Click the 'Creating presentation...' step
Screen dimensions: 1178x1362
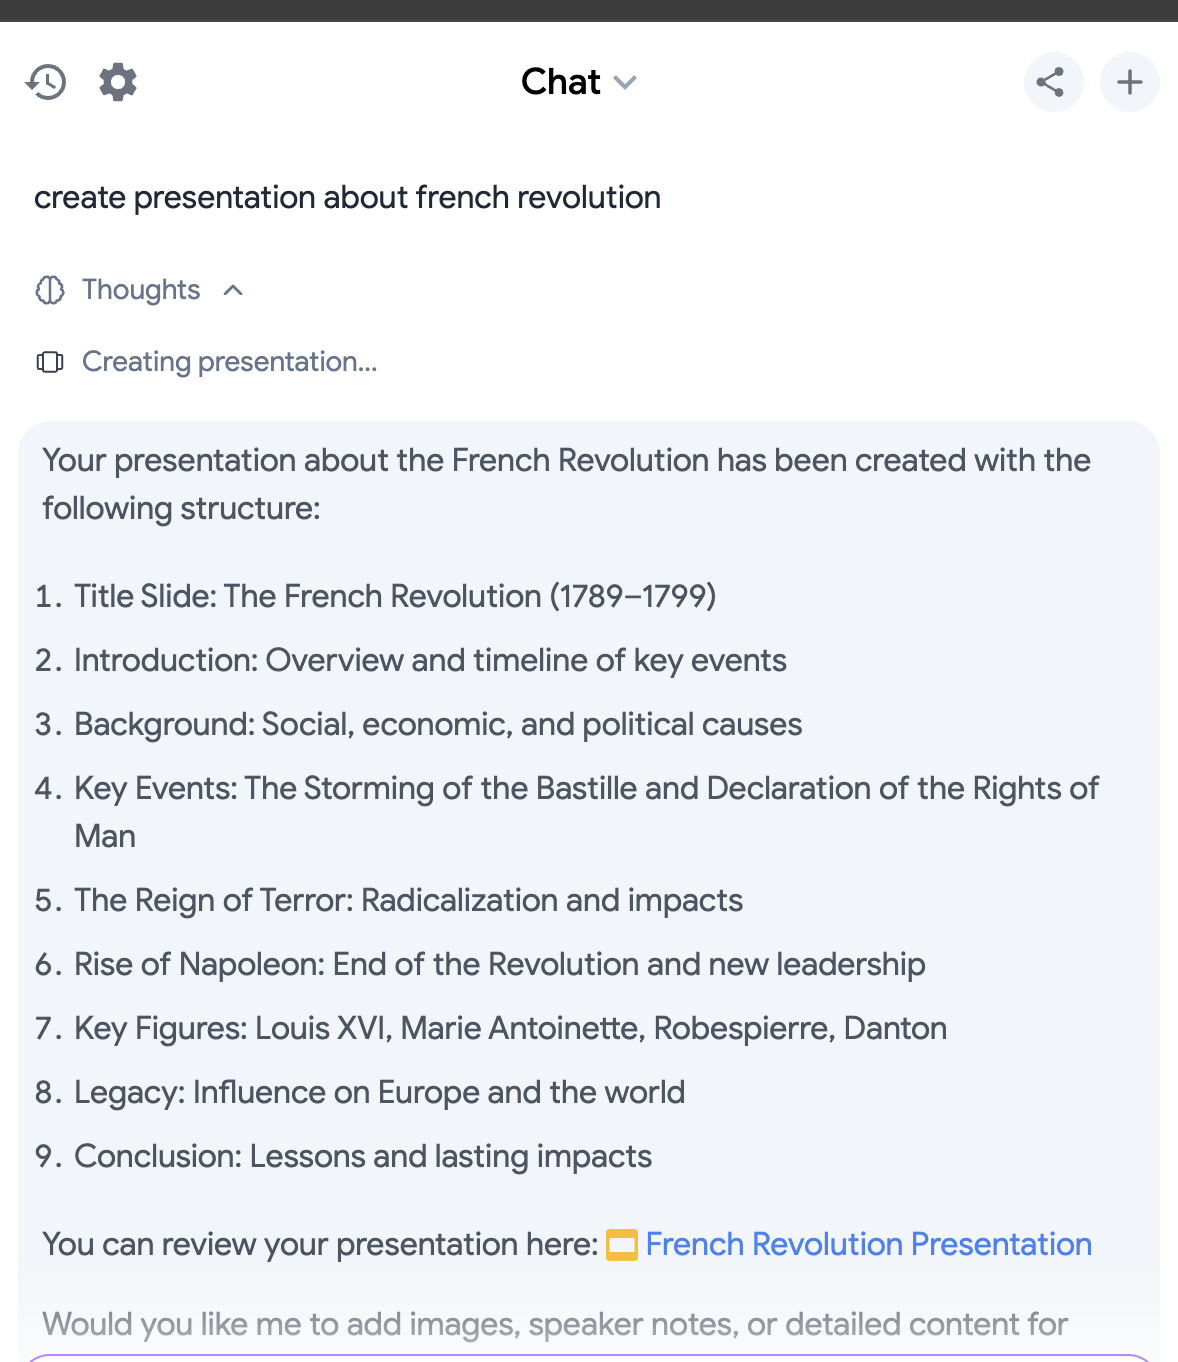pos(229,362)
